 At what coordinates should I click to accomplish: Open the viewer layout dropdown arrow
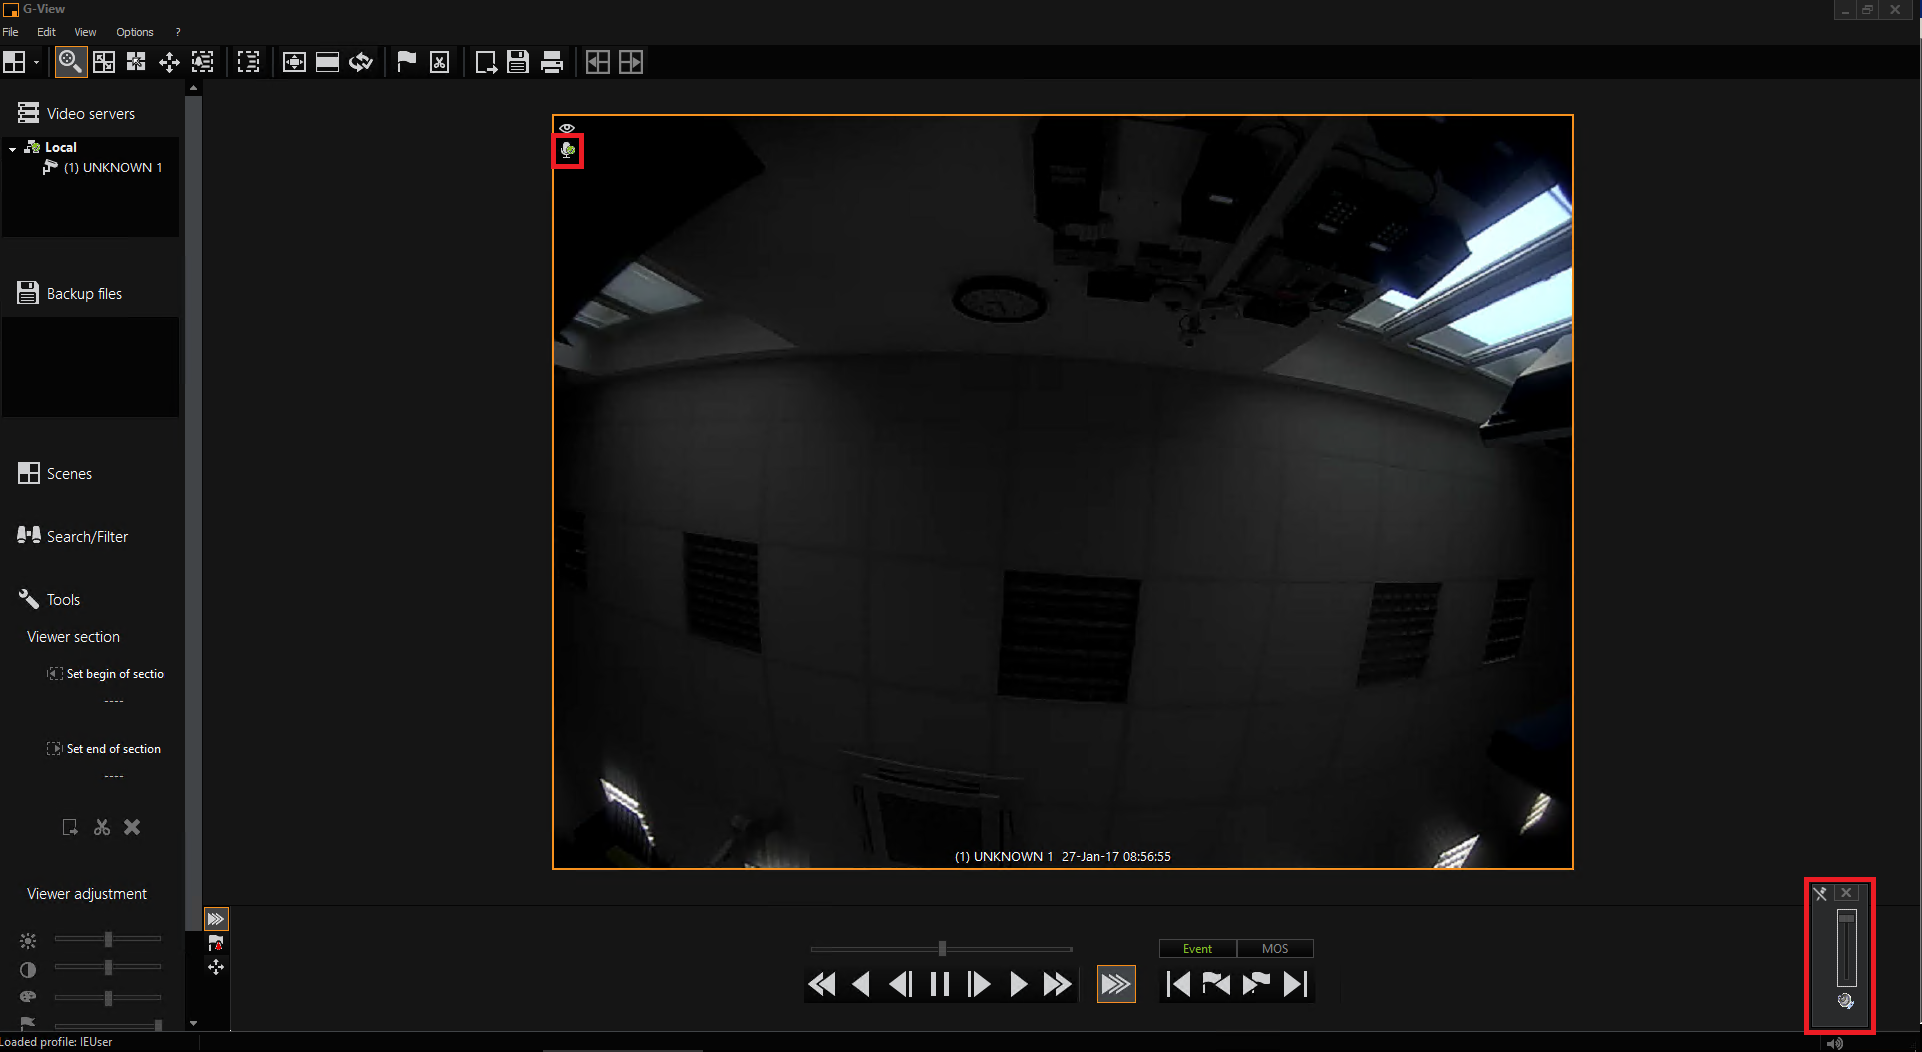coord(37,62)
